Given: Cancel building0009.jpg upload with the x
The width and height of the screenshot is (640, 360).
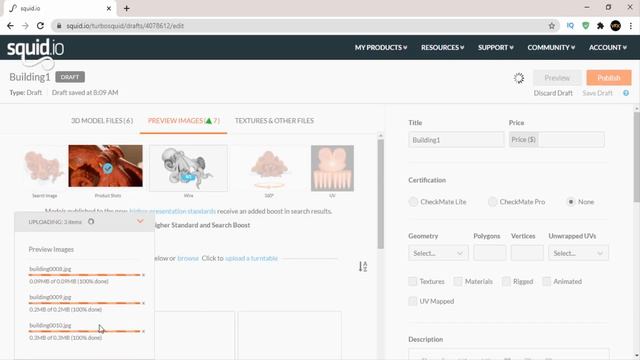Looking at the screenshot, I should point(143,303).
